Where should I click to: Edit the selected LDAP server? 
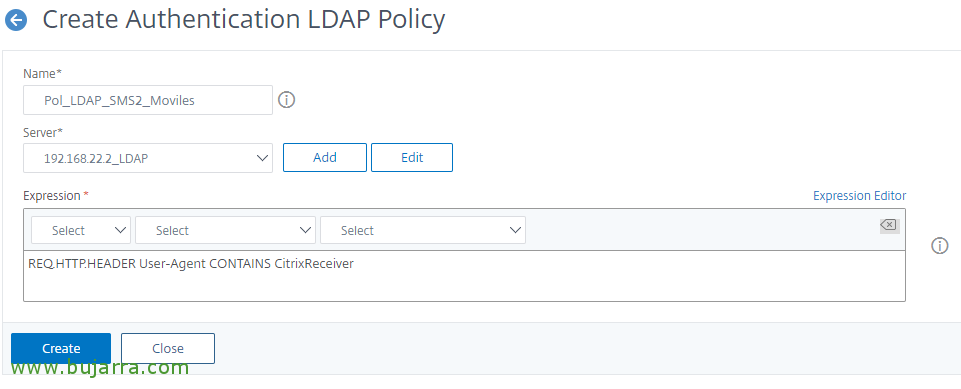(x=412, y=157)
